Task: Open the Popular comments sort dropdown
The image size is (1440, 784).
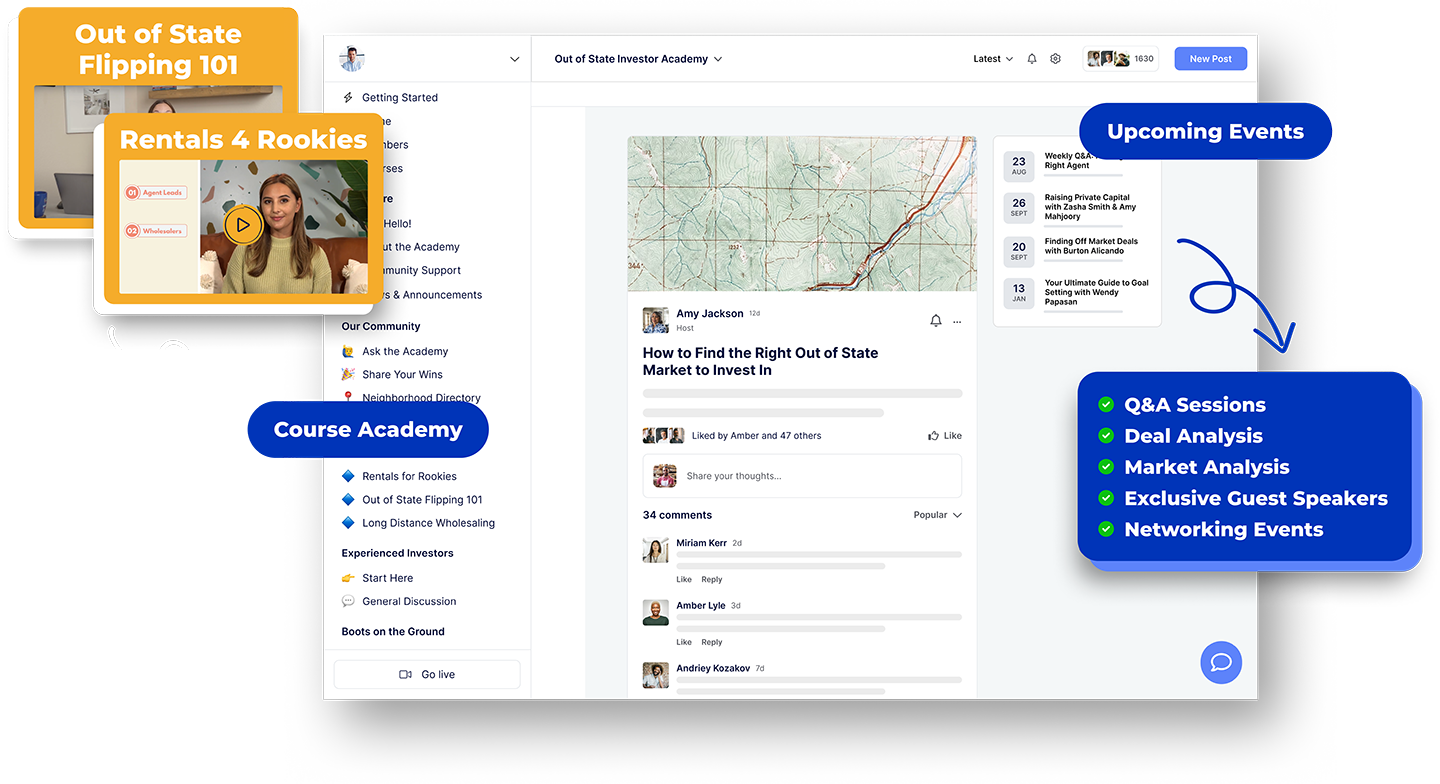Action: tap(937, 515)
